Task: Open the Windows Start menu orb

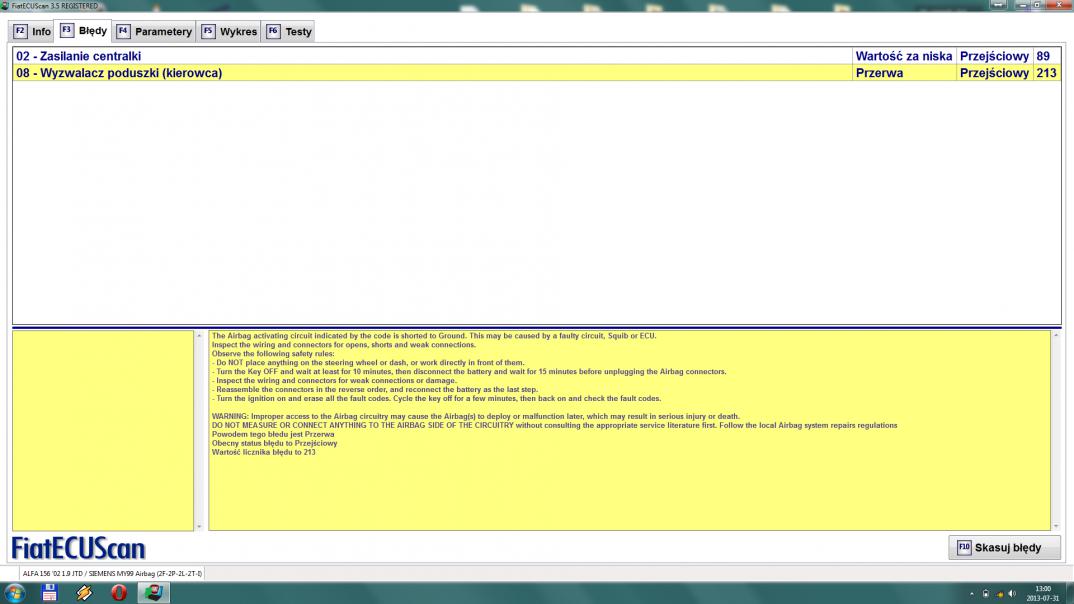Action: coord(14,593)
